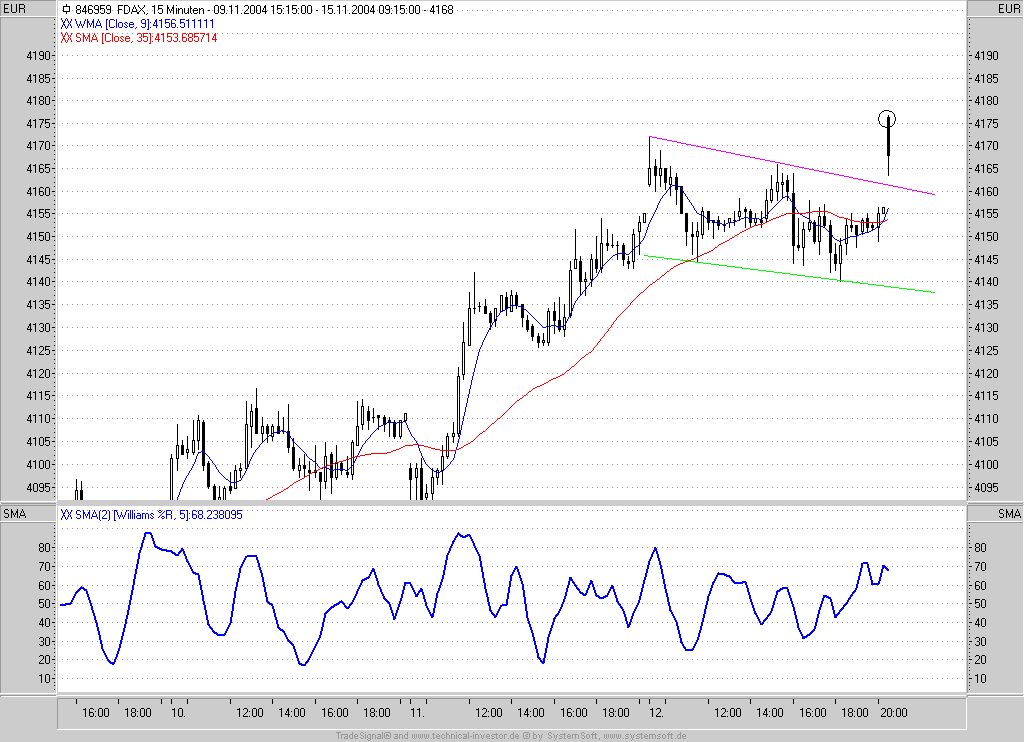Click the 20:00 time axis label
This screenshot has width=1024, height=742.
pyautogui.click(x=894, y=713)
